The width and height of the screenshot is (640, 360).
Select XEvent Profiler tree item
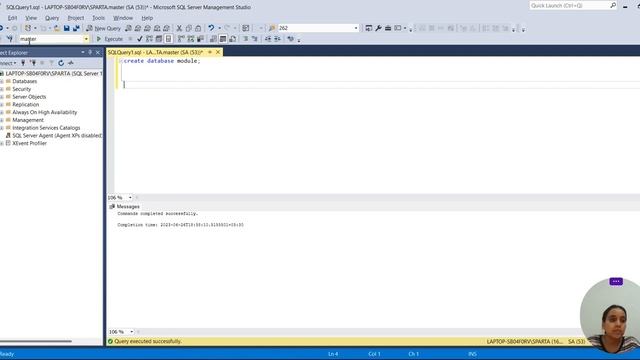[x=29, y=143]
